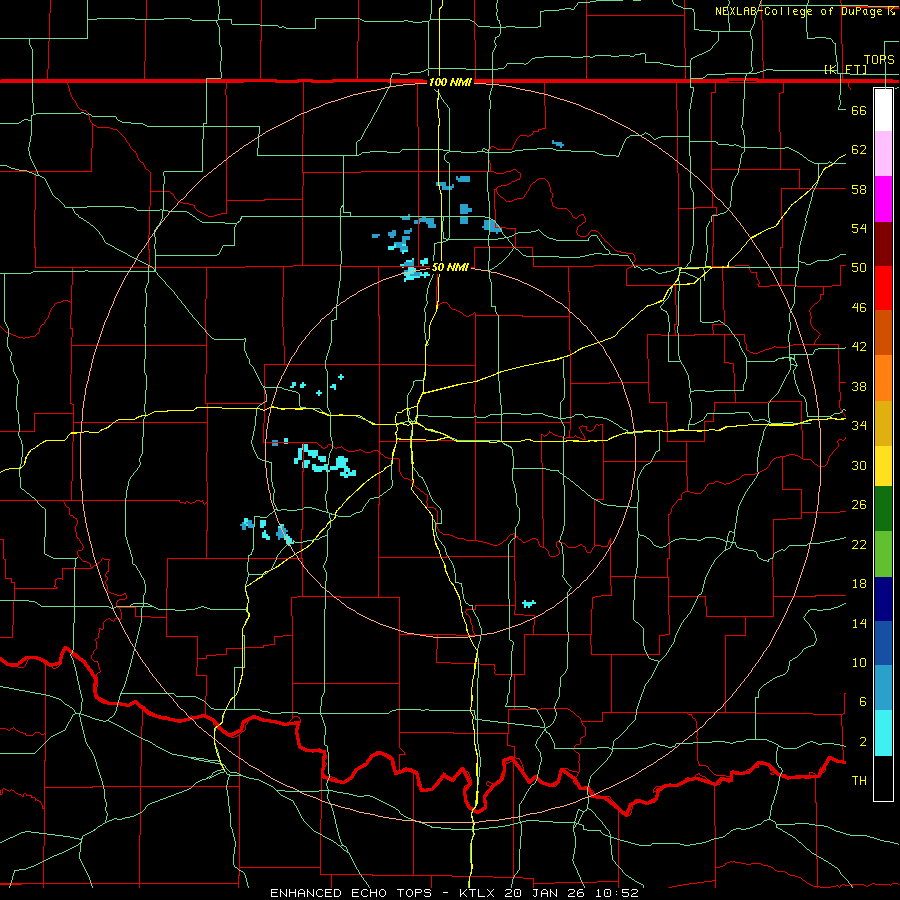This screenshot has height=900, width=900.
Task: Click the [K FT] units label
Action: tap(845, 69)
